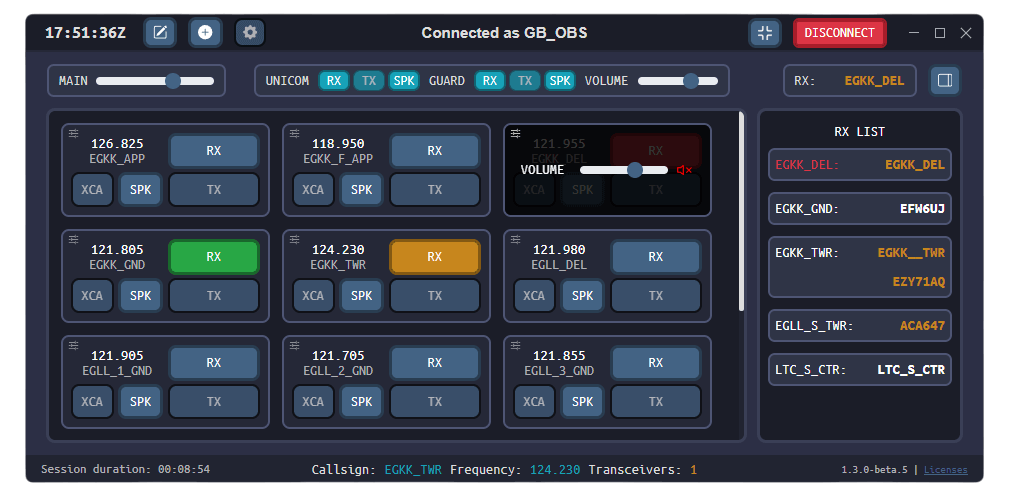Enable RX on EGLL_DEL 121.980
This screenshot has height=500, width=1013.
tap(656, 256)
